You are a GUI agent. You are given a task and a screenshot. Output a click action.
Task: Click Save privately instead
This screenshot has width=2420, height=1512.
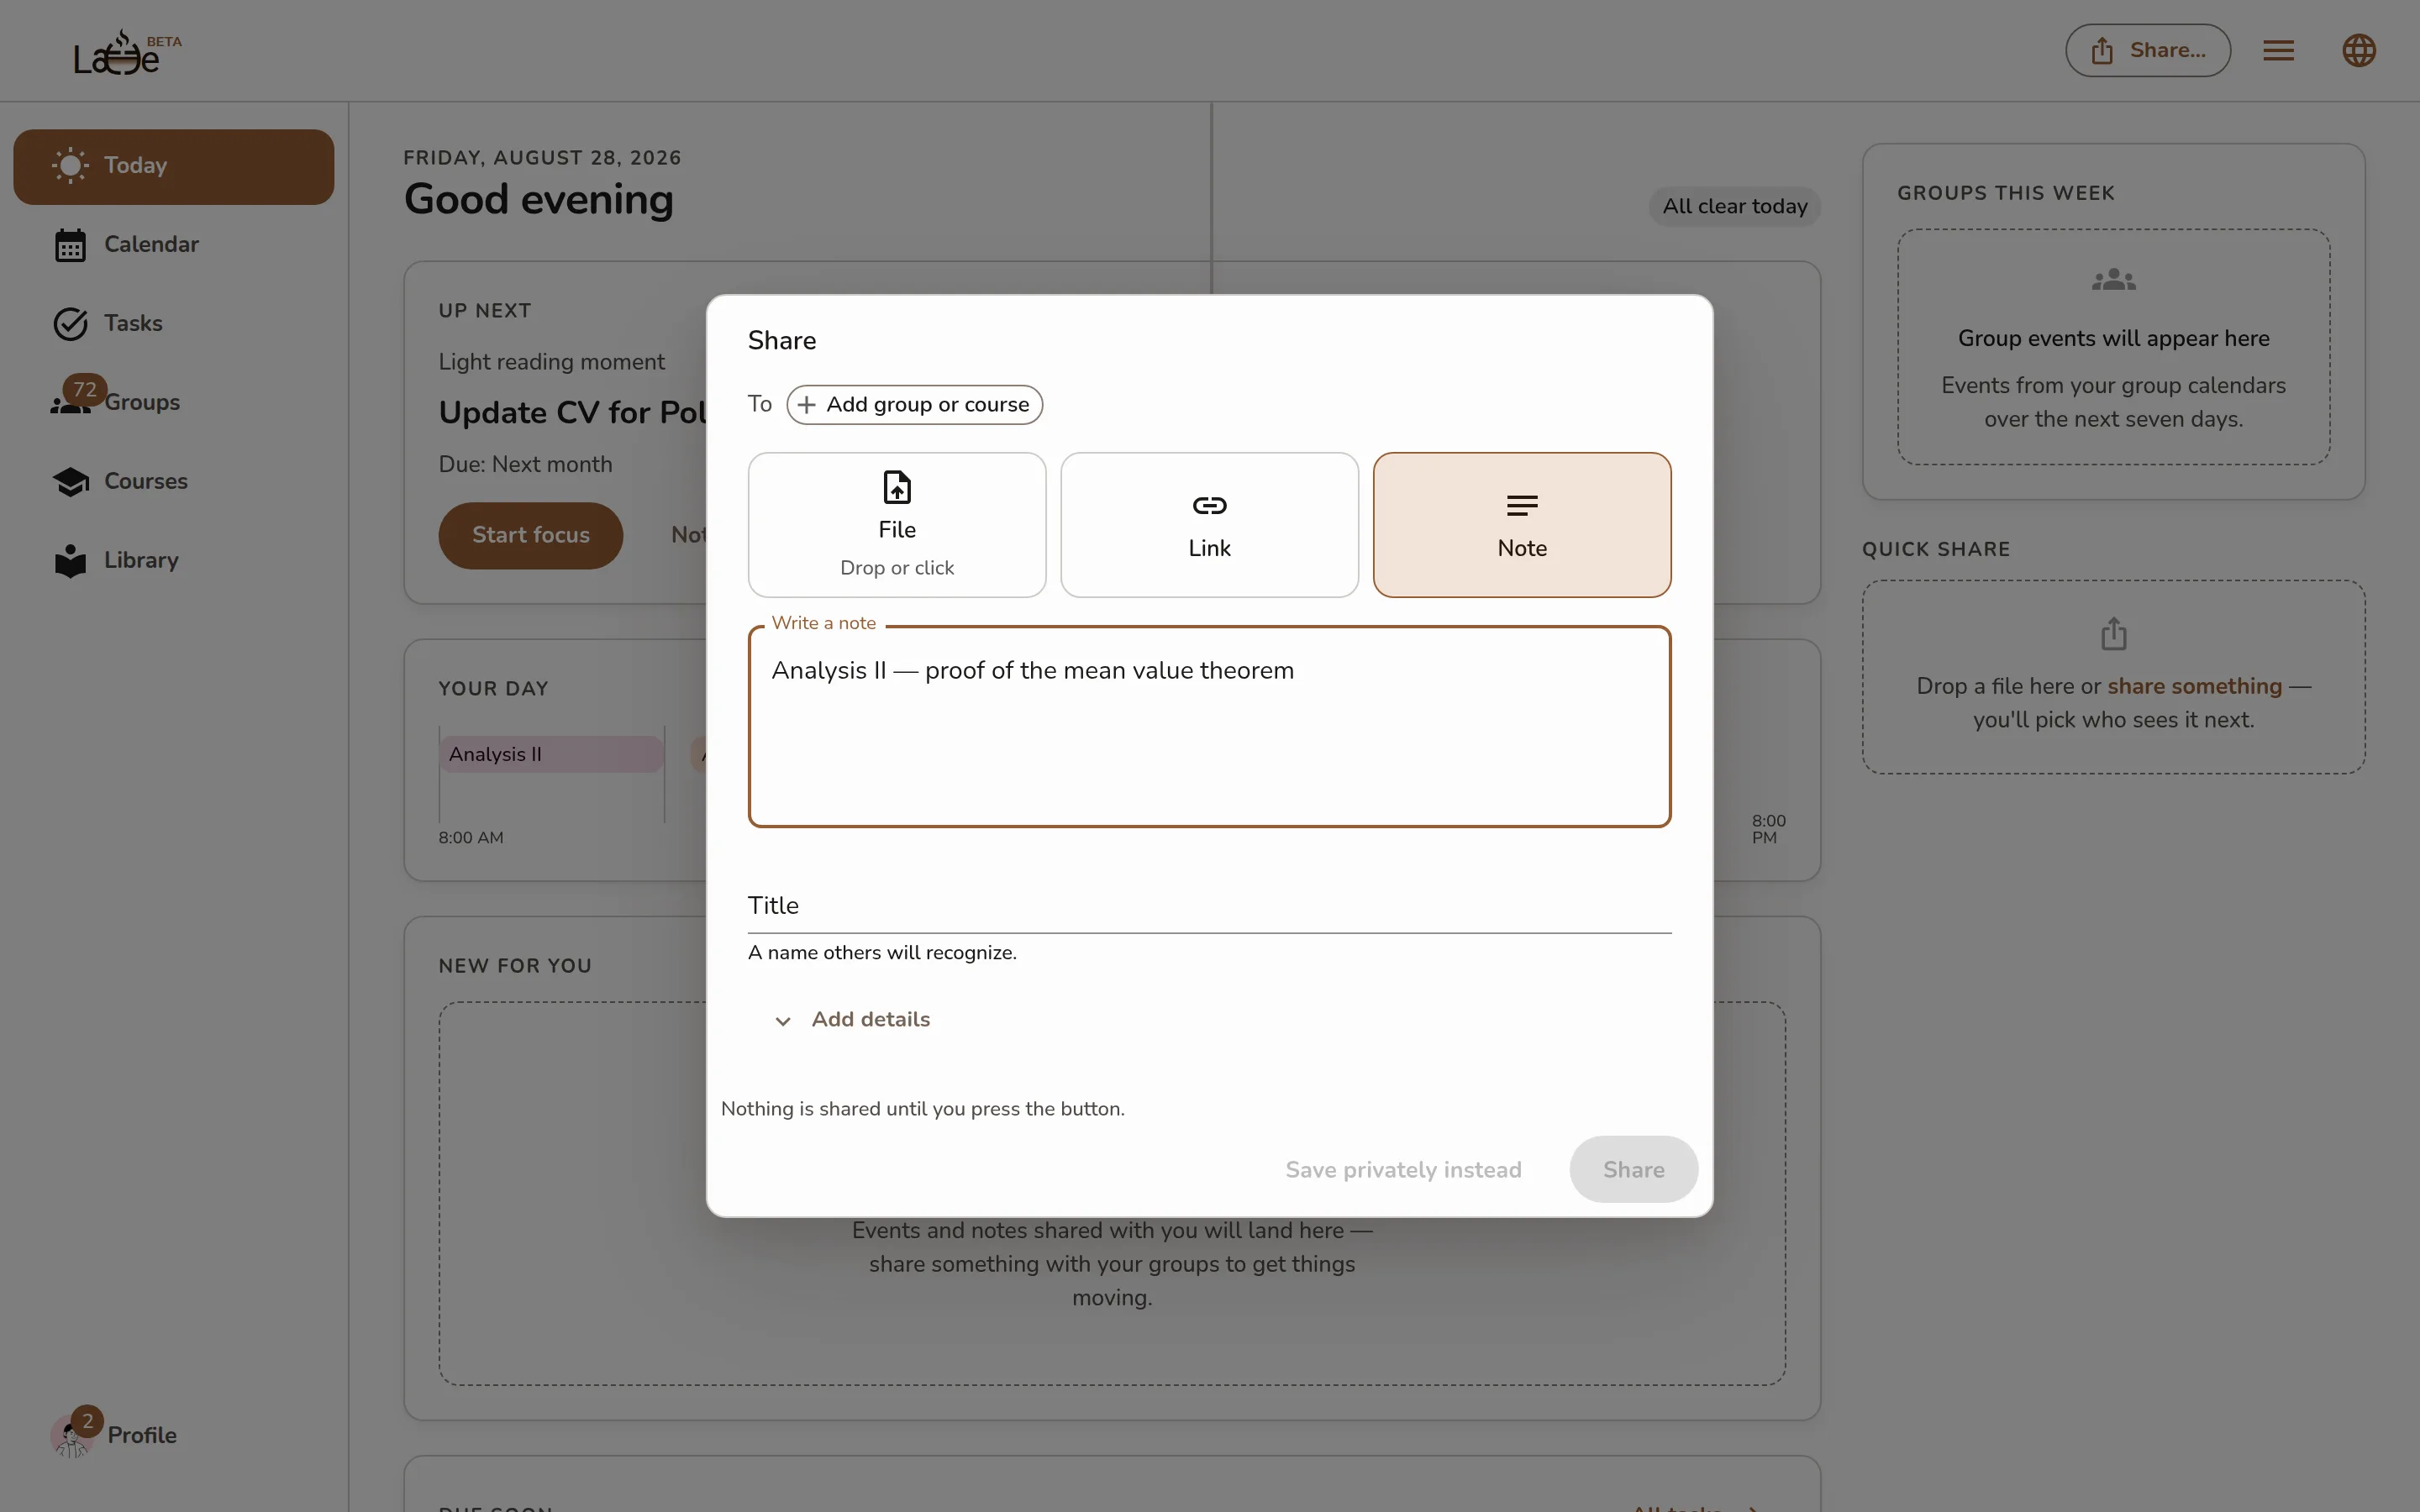1403,1170
